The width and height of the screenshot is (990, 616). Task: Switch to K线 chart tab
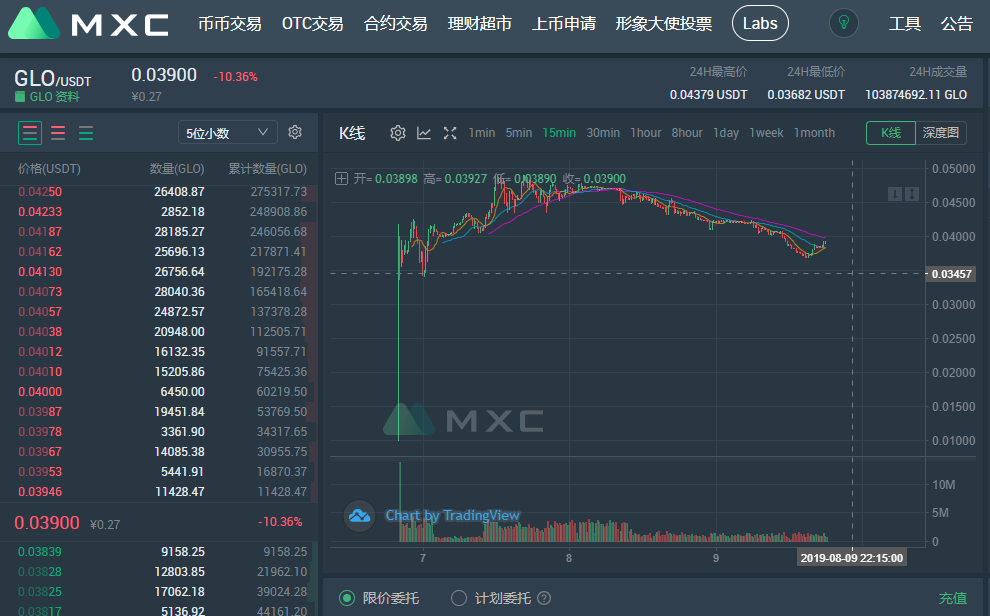click(x=891, y=133)
